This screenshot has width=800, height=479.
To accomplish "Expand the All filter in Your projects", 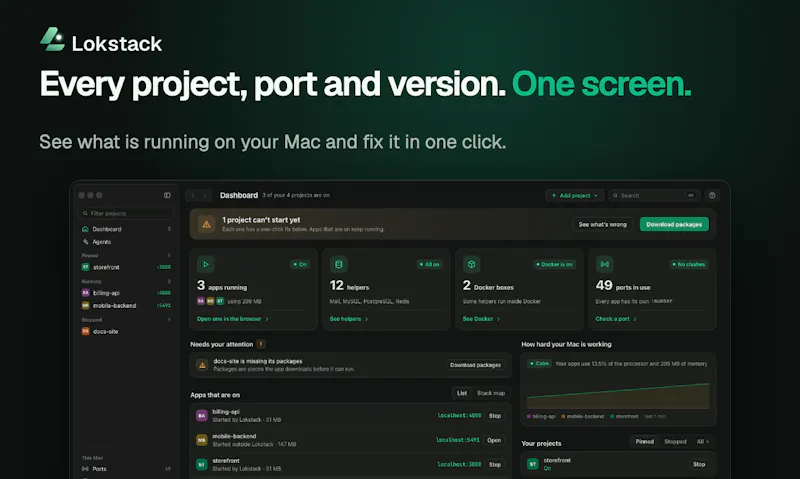I will [x=703, y=442].
